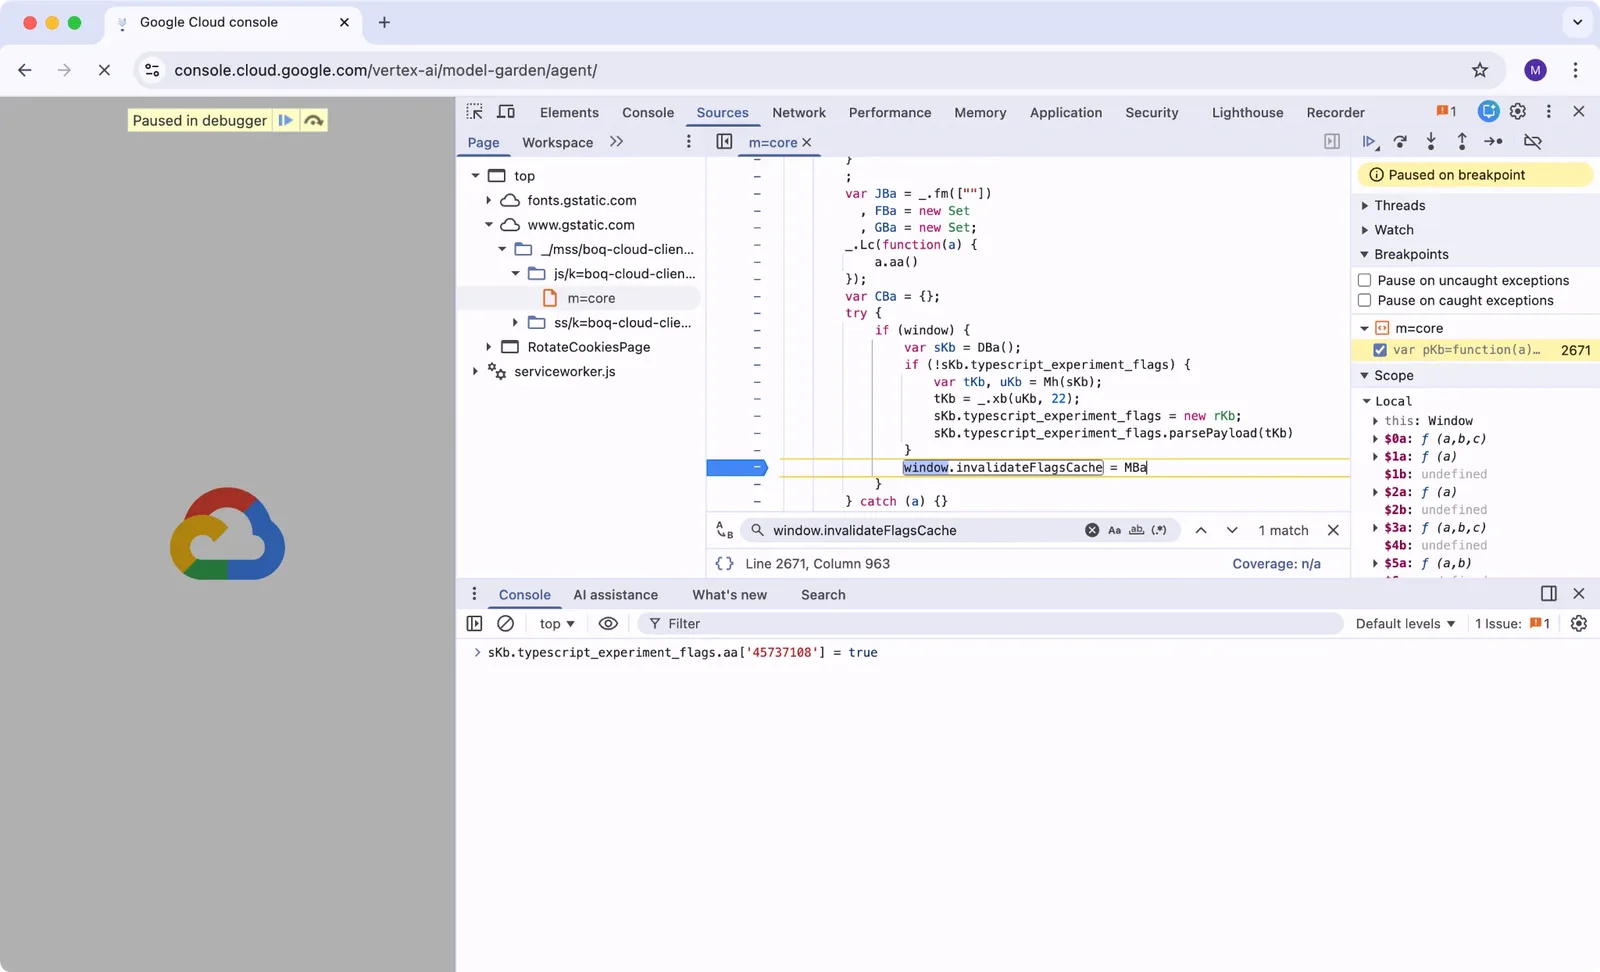The width and height of the screenshot is (1600, 972).
Task: Switch to the Network tab
Action: point(799,113)
